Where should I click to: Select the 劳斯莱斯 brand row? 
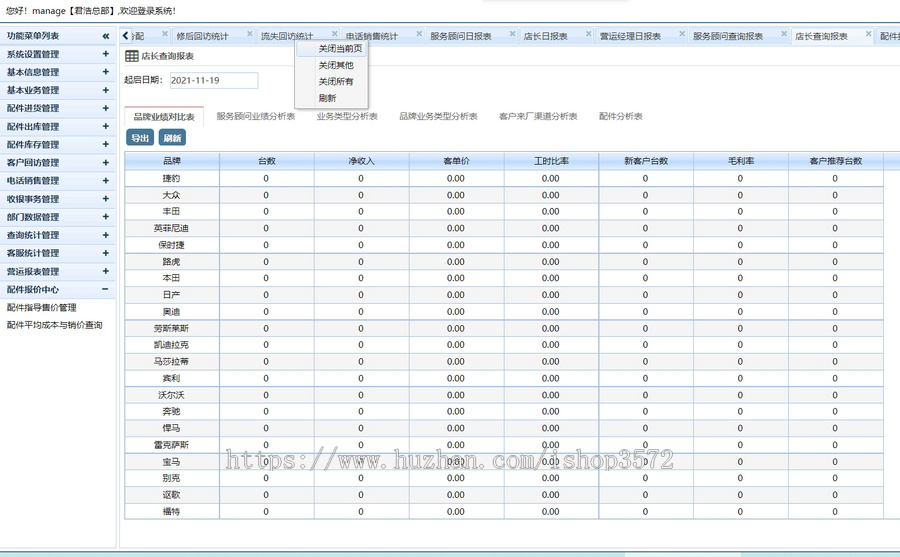pyautogui.click(x=504, y=328)
